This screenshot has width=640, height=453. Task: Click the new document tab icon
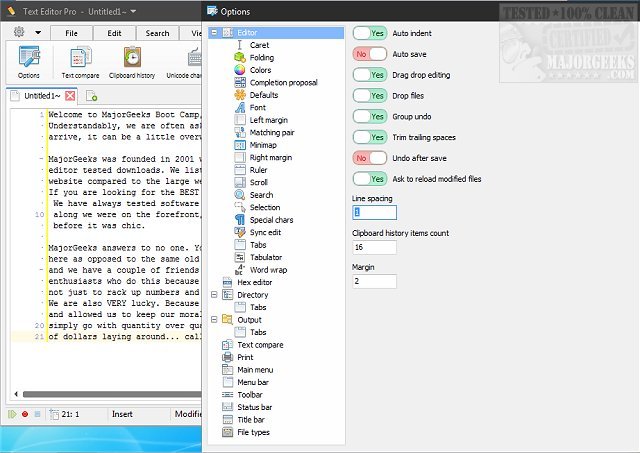91,96
